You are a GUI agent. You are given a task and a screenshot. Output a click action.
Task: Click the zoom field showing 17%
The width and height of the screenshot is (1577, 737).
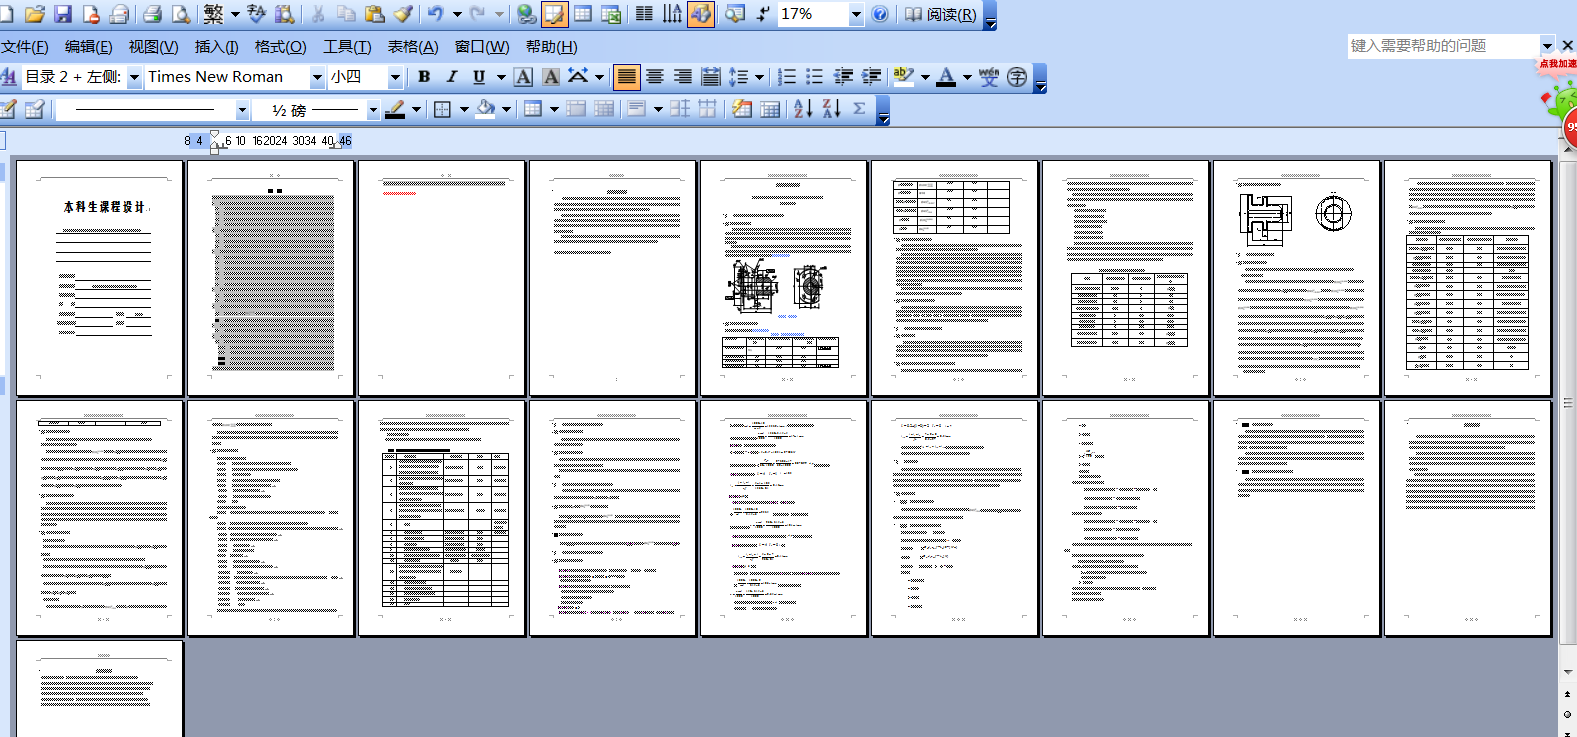(x=813, y=14)
